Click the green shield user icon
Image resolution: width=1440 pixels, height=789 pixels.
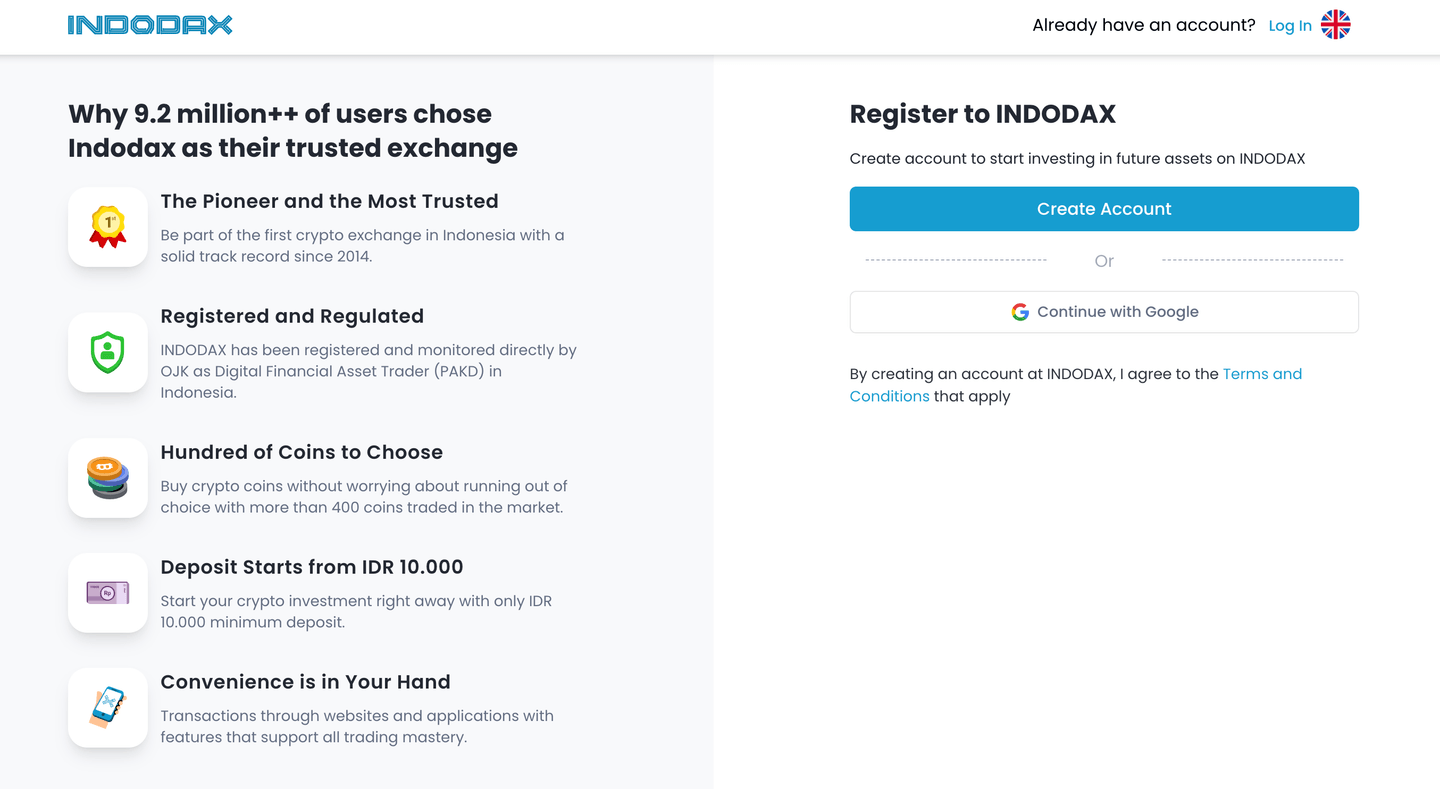click(108, 352)
